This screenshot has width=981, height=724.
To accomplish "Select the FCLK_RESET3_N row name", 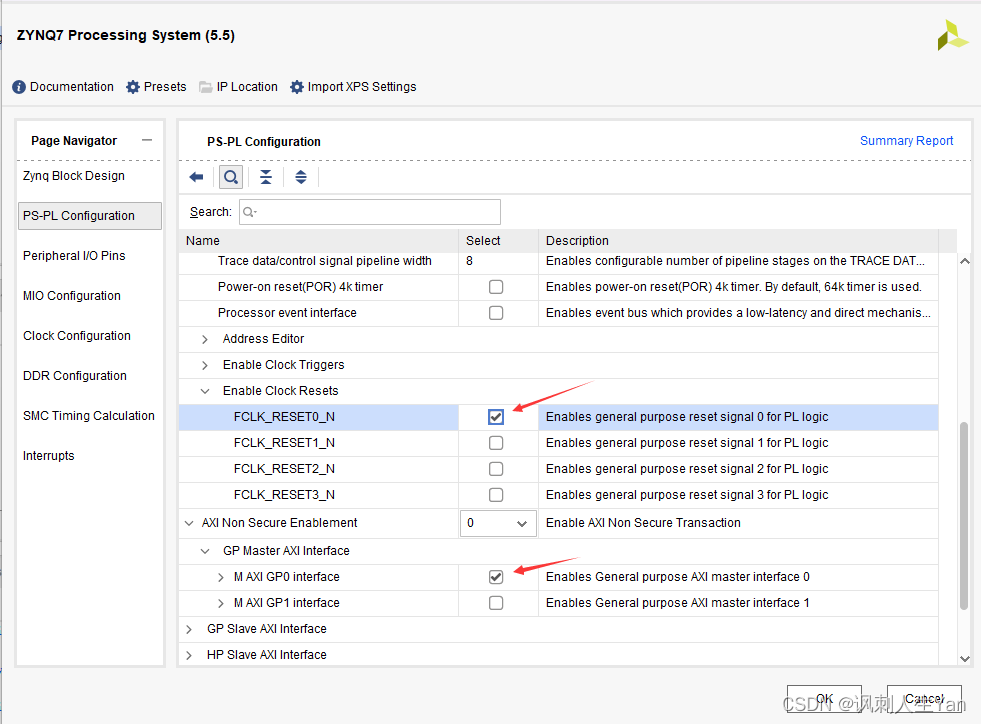I will 284,495.
